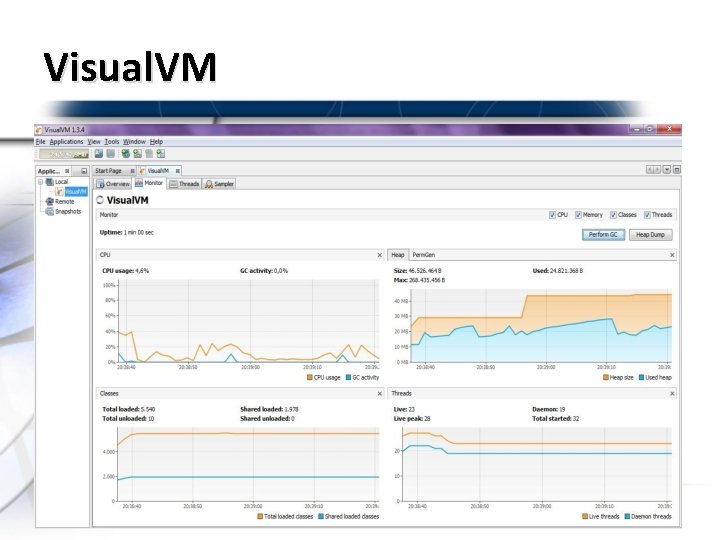
Task: Switch to the Threads tab
Action: (x=184, y=184)
